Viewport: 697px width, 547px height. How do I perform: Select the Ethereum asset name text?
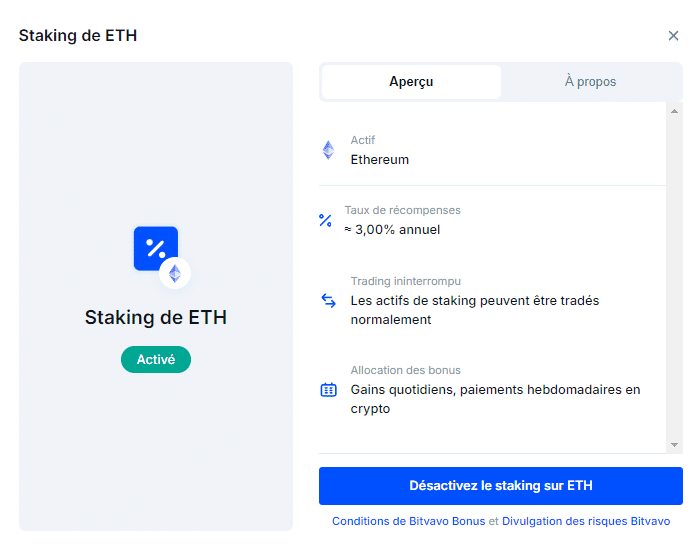click(x=380, y=160)
